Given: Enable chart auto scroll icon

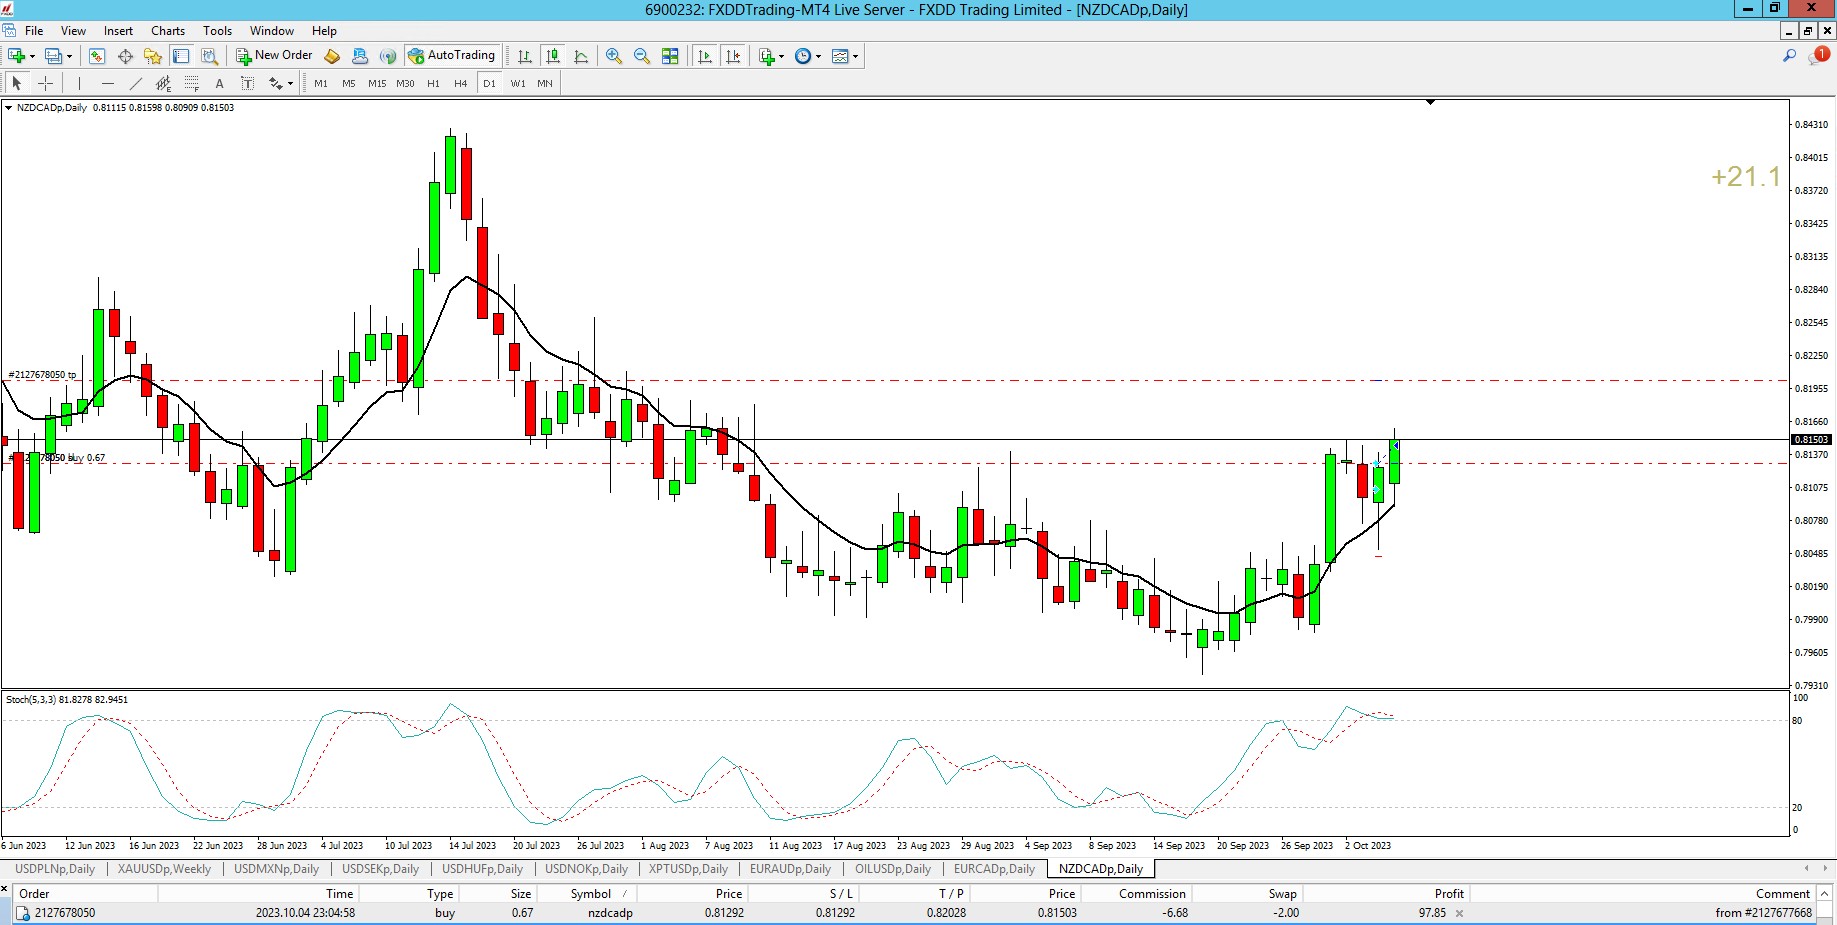Looking at the screenshot, I should point(705,56).
